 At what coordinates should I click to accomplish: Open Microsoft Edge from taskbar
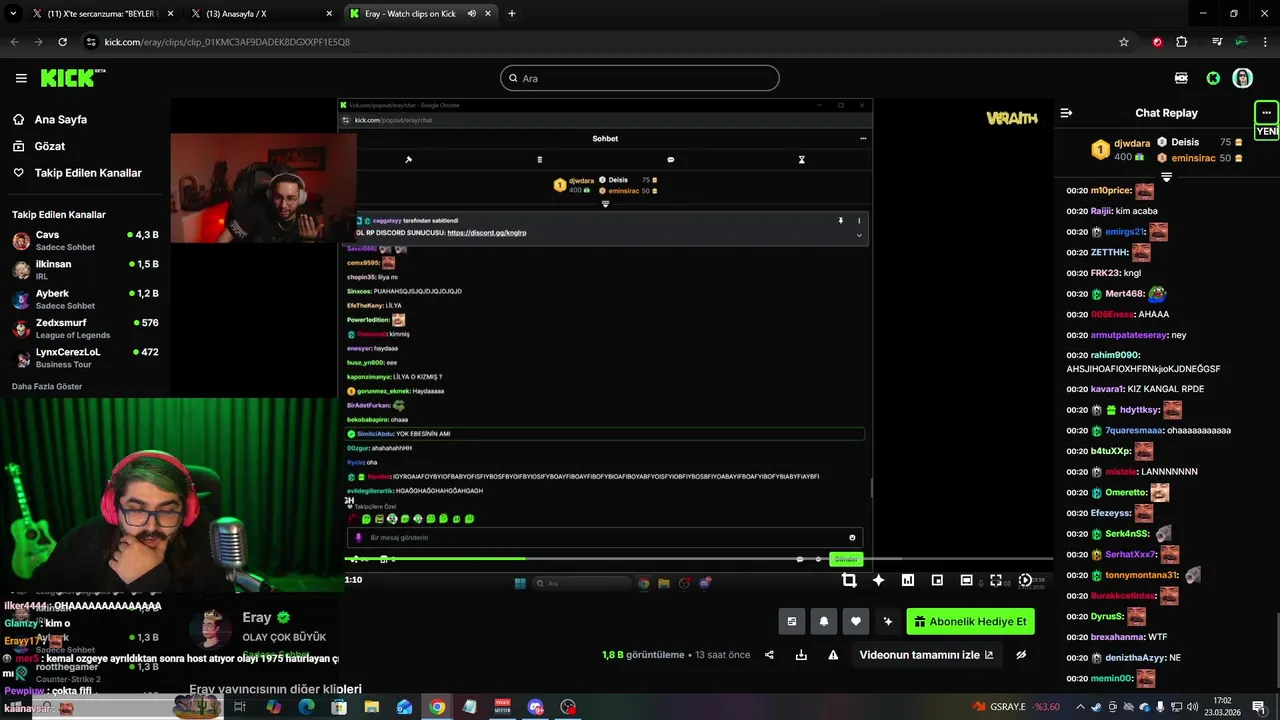(306, 707)
